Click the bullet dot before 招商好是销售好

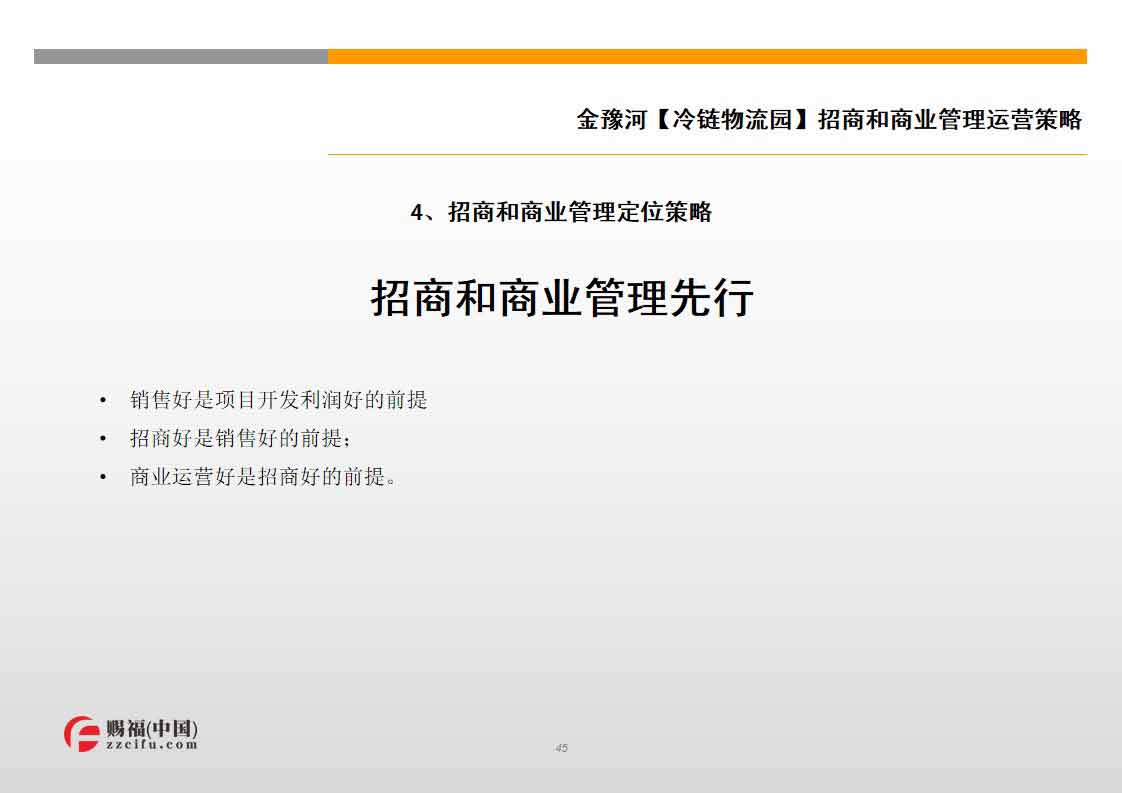click(x=103, y=439)
